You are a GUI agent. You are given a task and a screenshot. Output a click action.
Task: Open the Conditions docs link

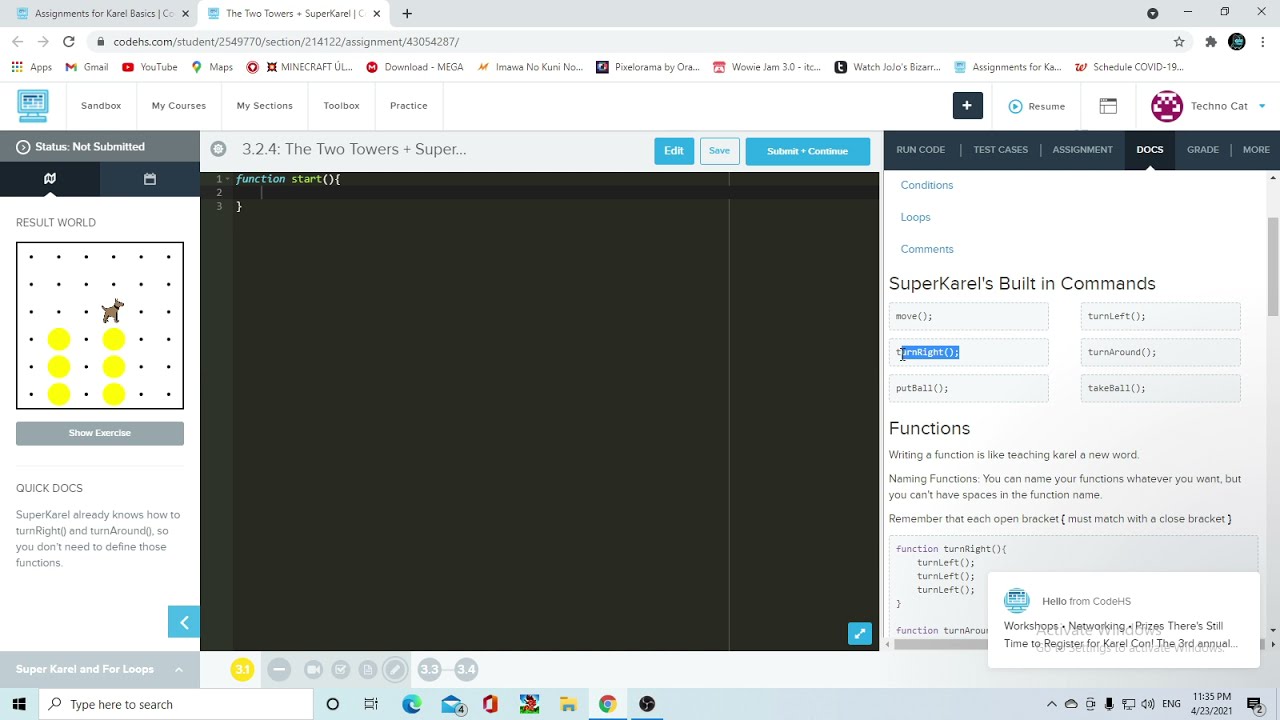click(x=927, y=185)
